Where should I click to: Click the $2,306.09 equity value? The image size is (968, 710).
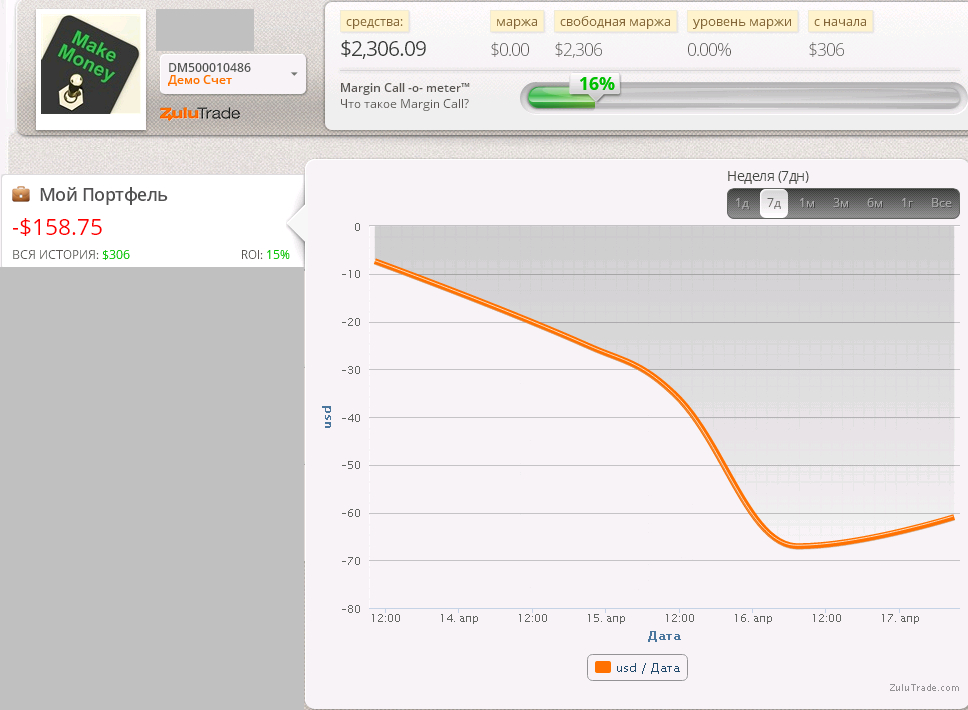[x=383, y=49]
